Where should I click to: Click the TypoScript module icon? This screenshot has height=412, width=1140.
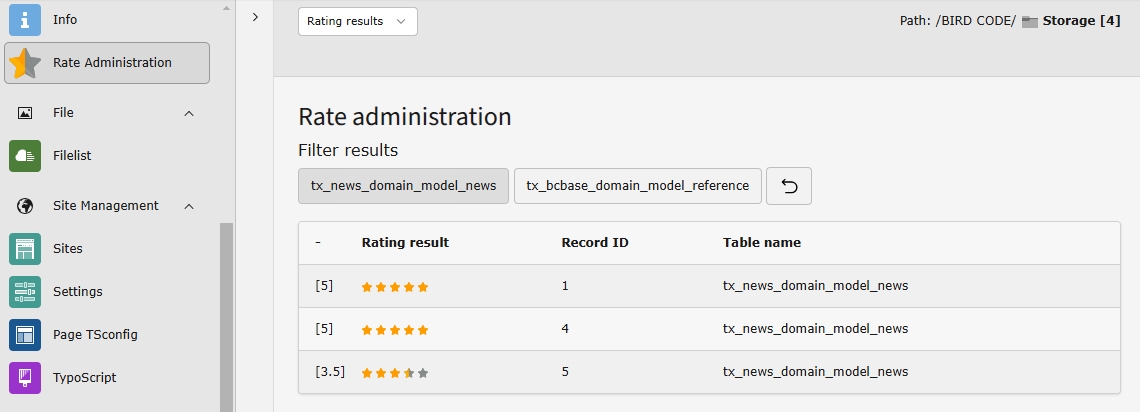(x=25, y=378)
